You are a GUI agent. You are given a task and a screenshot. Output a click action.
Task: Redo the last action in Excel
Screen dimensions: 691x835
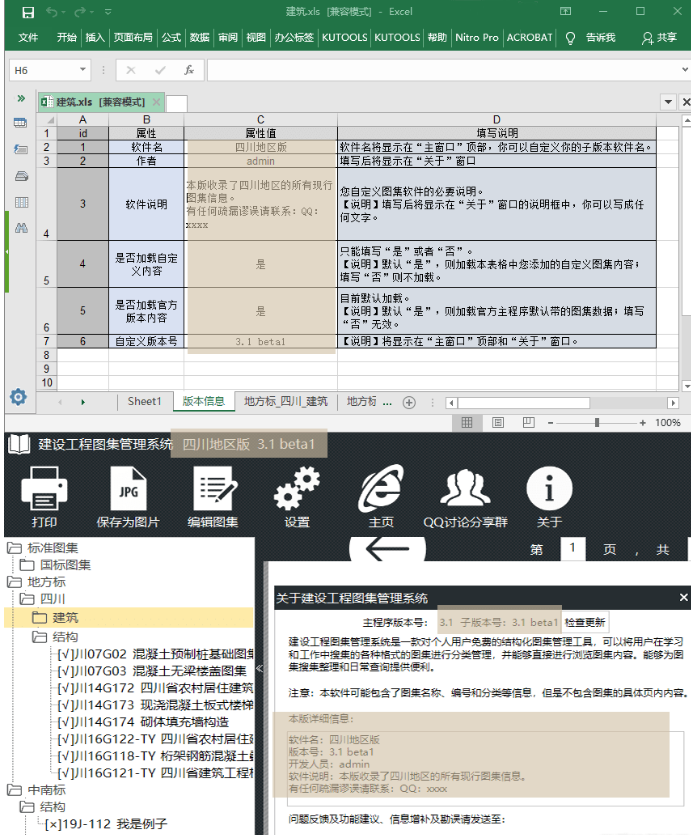(x=80, y=12)
